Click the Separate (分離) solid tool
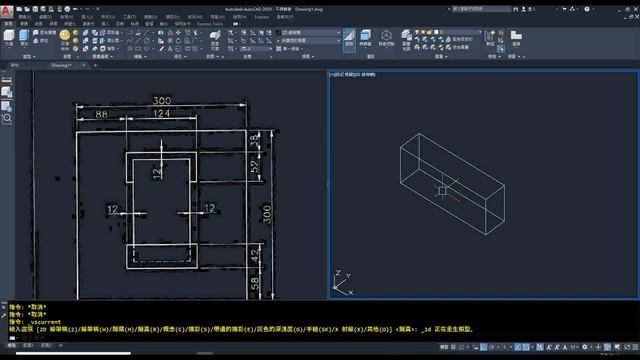 109,49
